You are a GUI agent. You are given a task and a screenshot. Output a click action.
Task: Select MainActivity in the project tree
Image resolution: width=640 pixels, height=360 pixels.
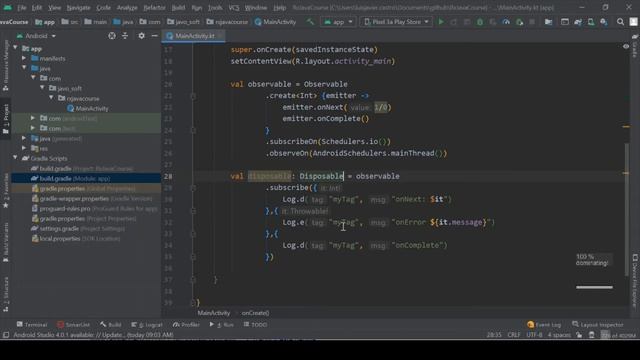87,108
